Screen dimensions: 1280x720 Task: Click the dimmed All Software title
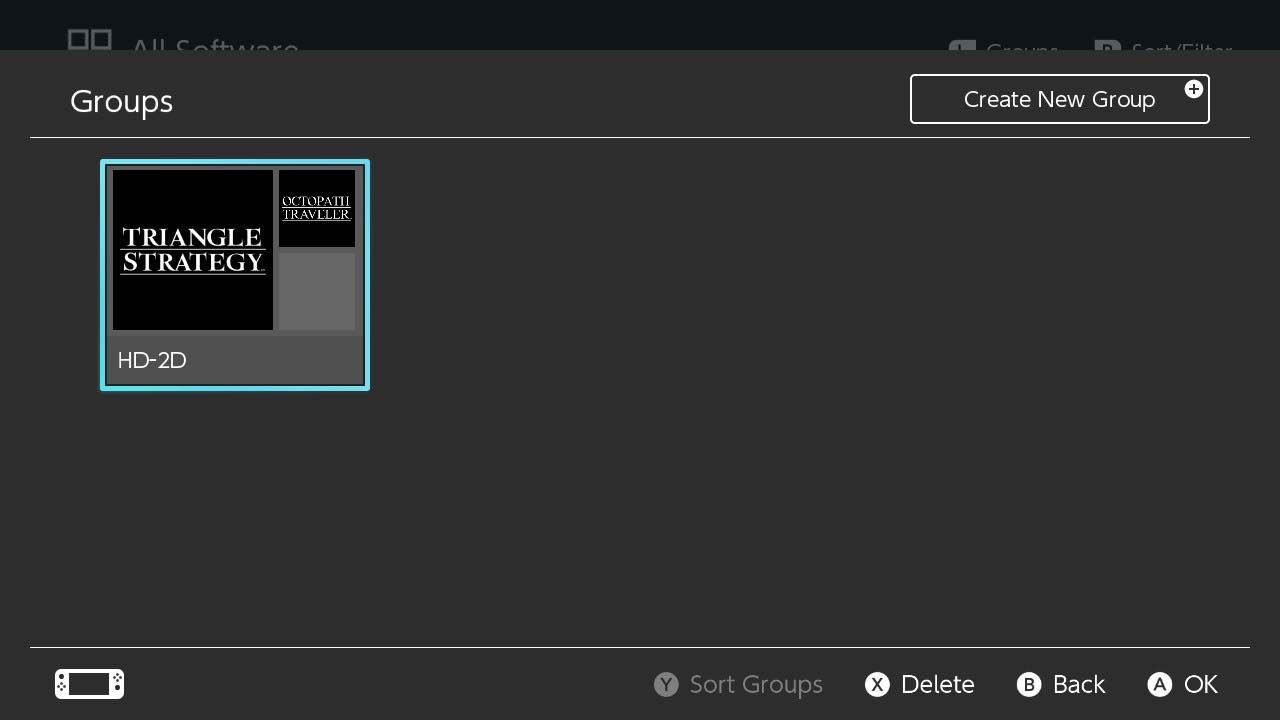click(x=214, y=46)
